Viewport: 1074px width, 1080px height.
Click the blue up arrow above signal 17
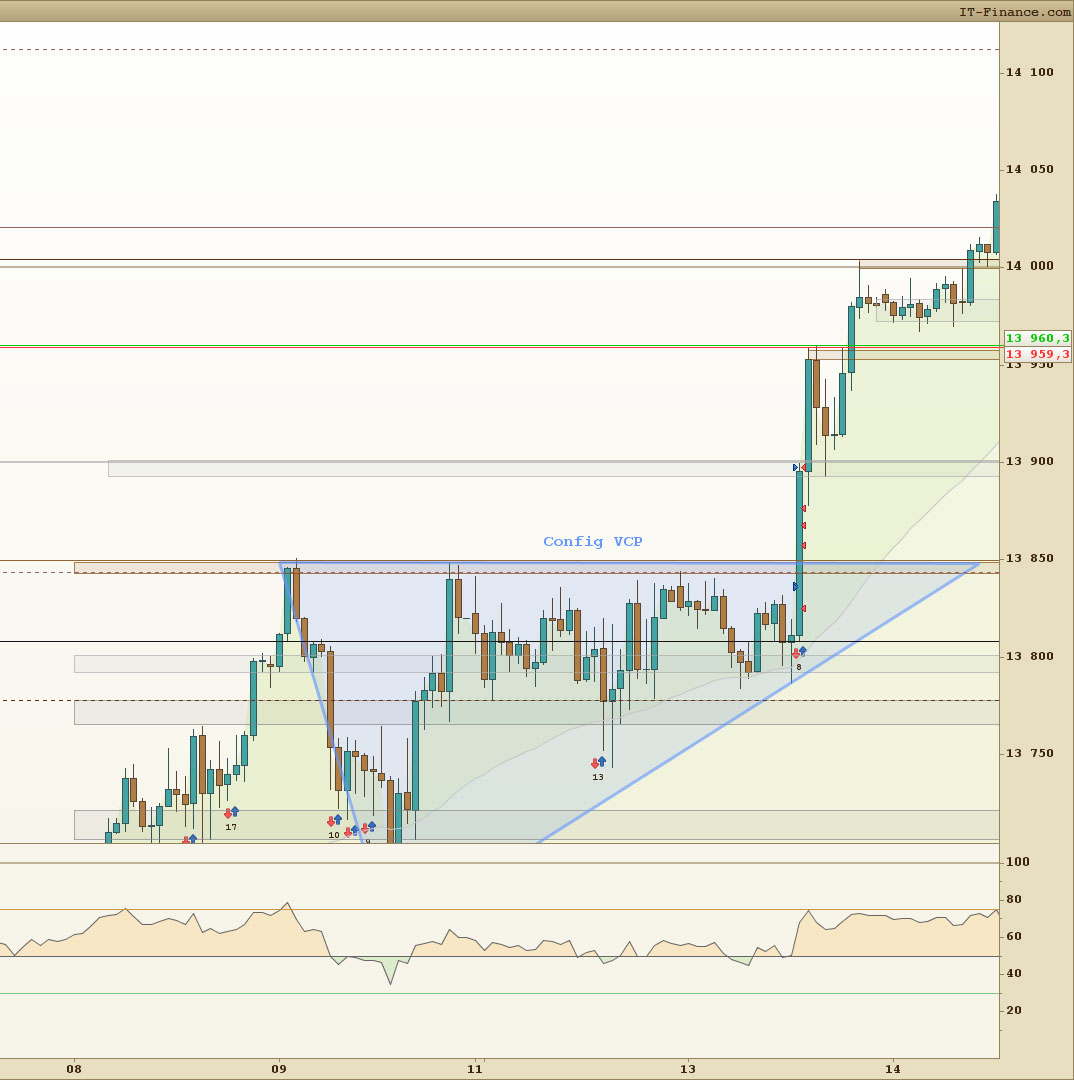point(235,811)
